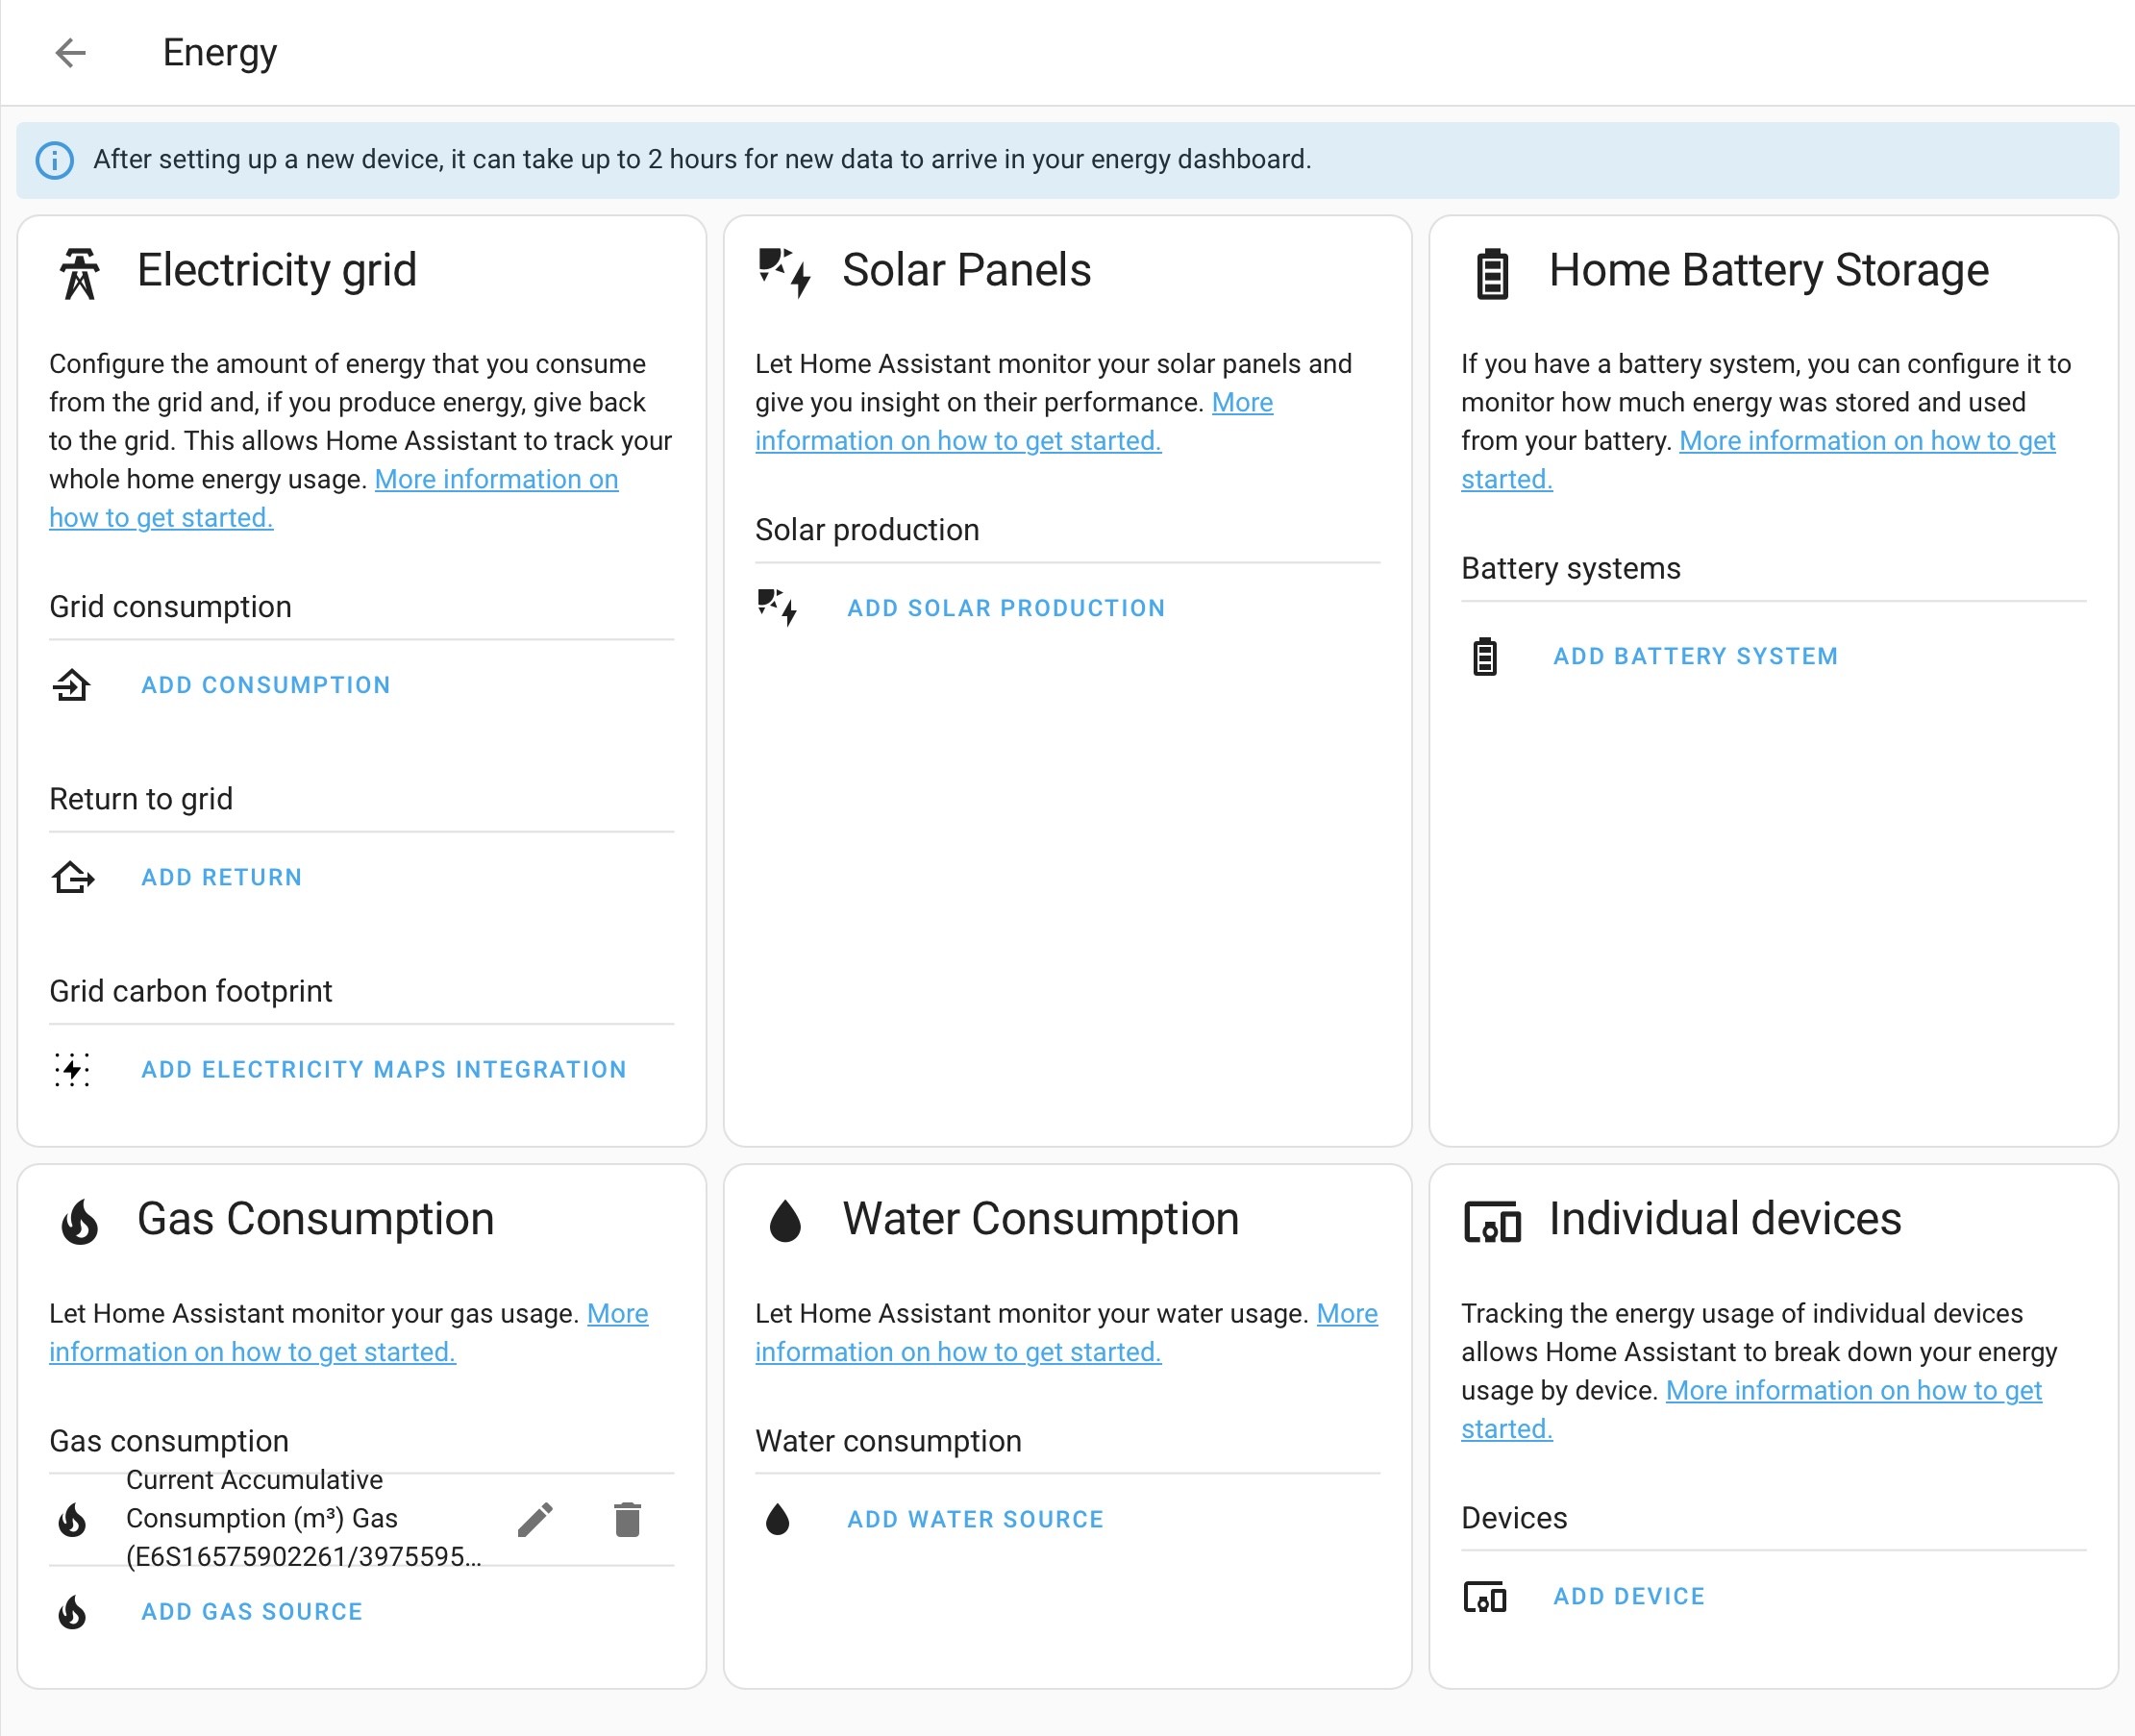Click the devices icon beside Add Device
This screenshot has height=1736, width=2135.
(x=1485, y=1597)
